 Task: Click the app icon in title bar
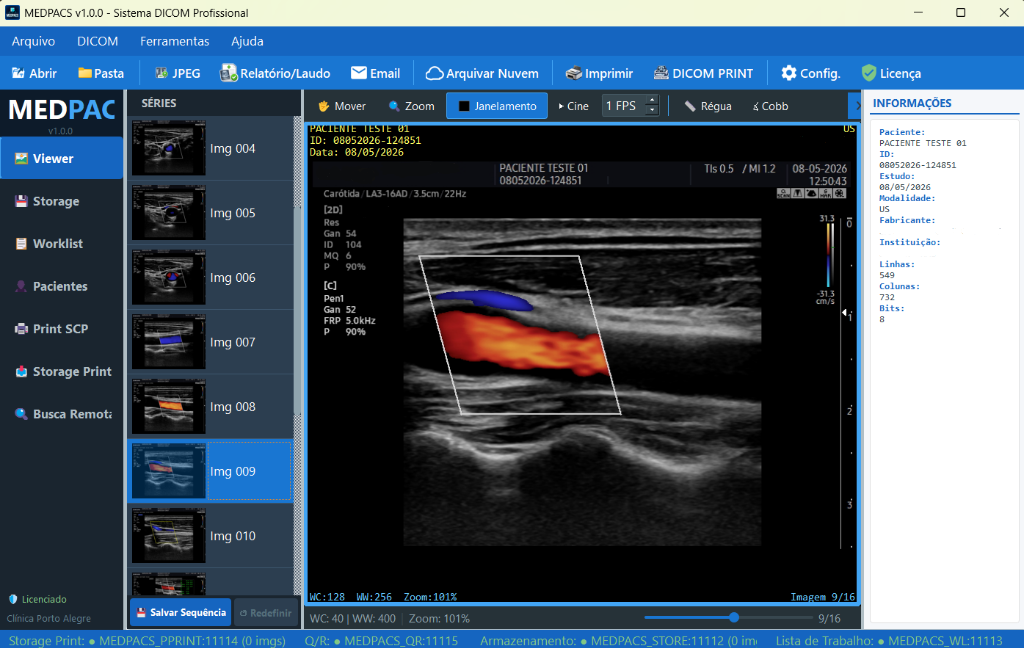pos(12,12)
